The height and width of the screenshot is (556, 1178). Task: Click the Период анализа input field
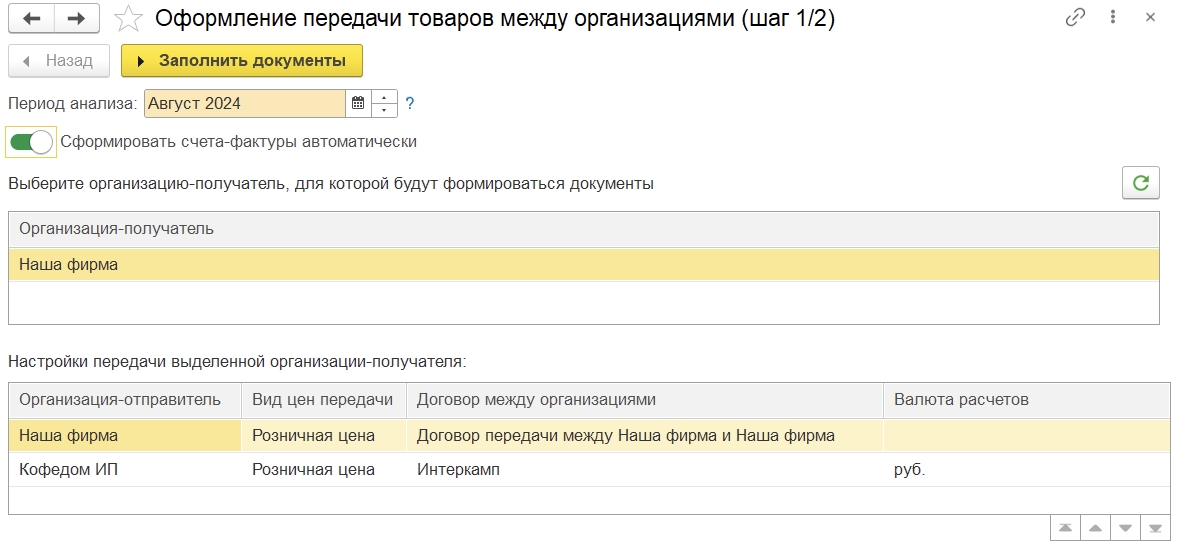(245, 104)
